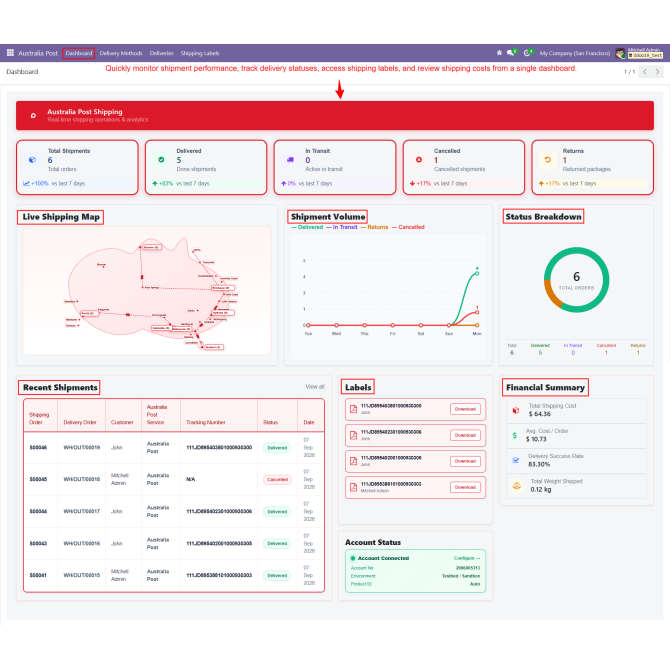
Task: Download label 111JD895403801000930300
Action: (x=465, y=409)
